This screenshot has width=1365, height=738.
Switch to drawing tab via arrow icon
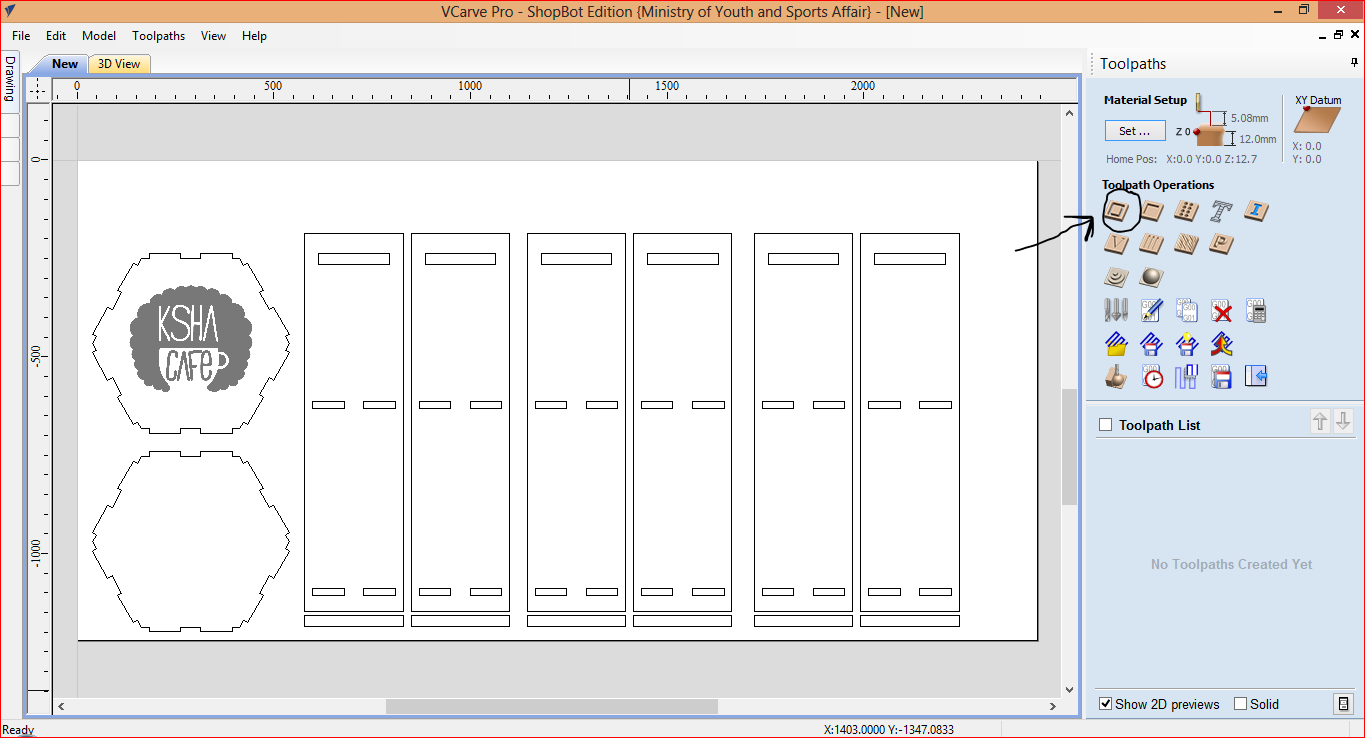click(1256, 377)
